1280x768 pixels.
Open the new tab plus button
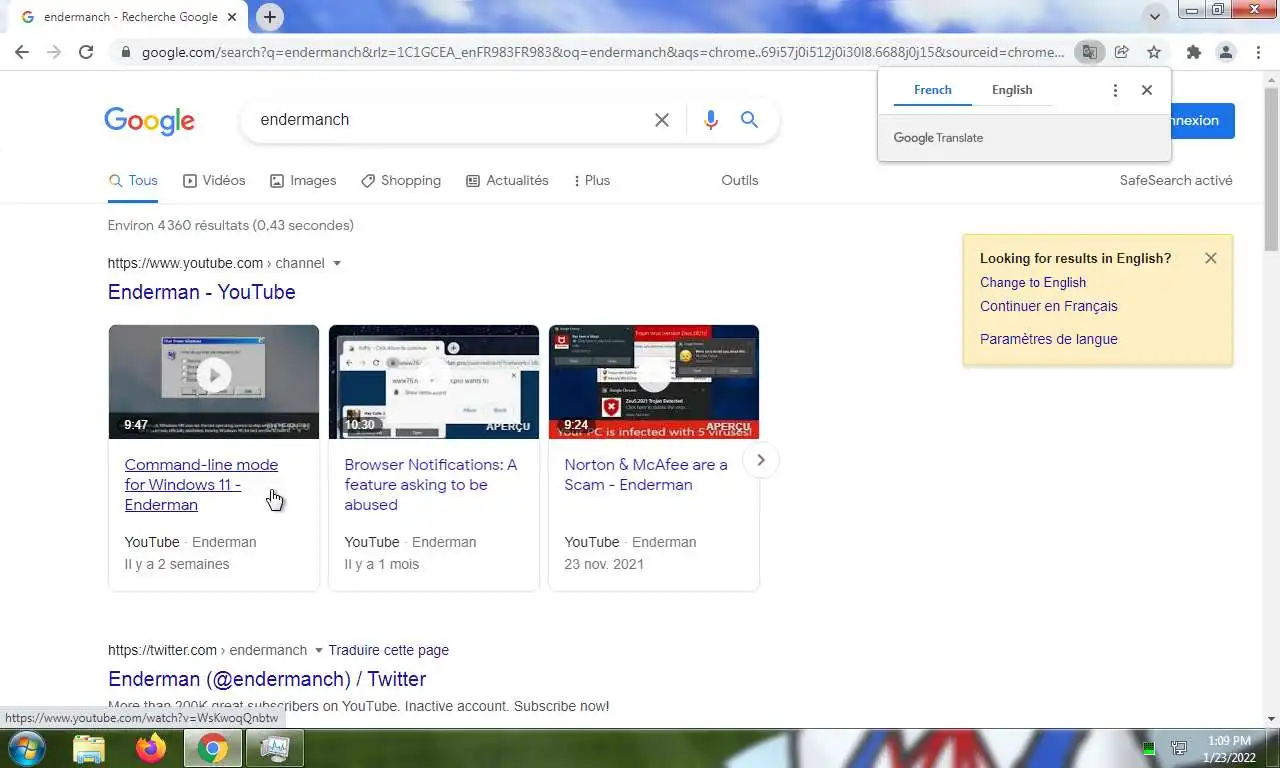[269, 17]
